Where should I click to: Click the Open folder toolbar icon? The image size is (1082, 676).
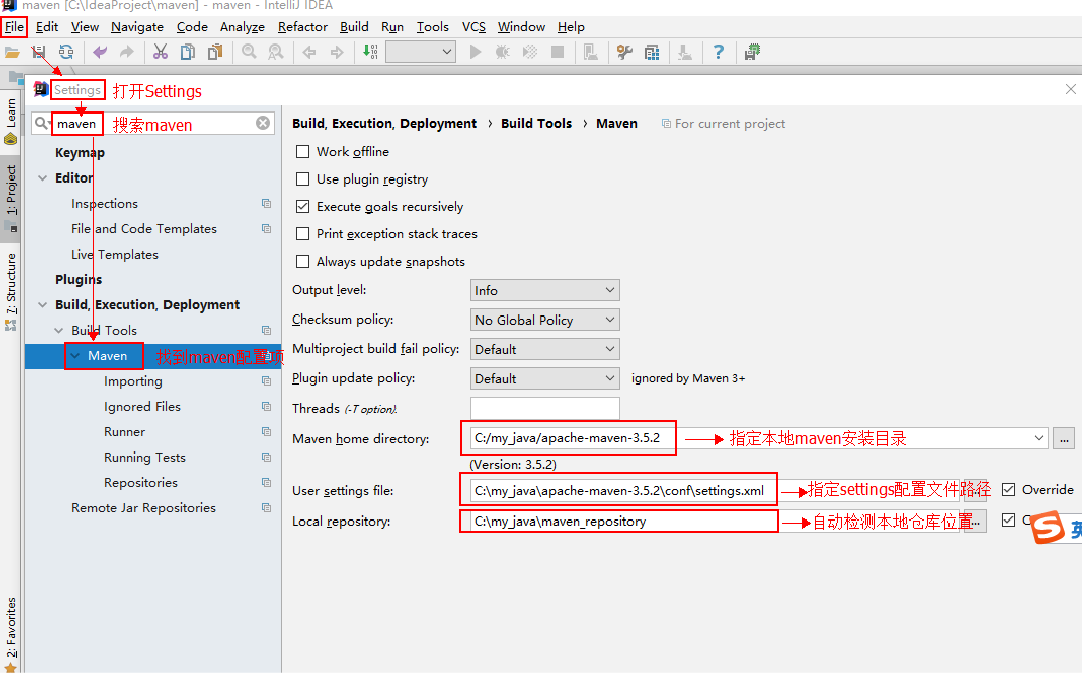tap(12, 52)
